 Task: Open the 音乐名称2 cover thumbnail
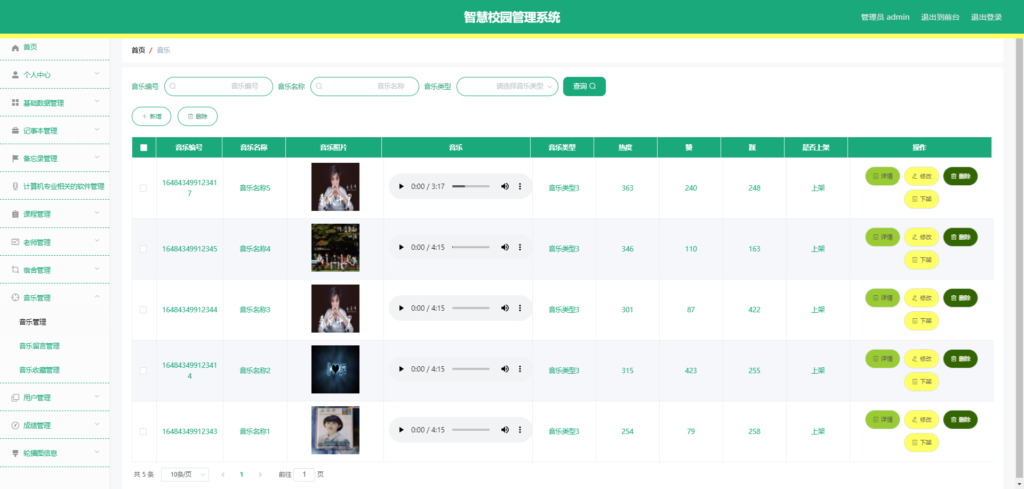coord(335,370)
